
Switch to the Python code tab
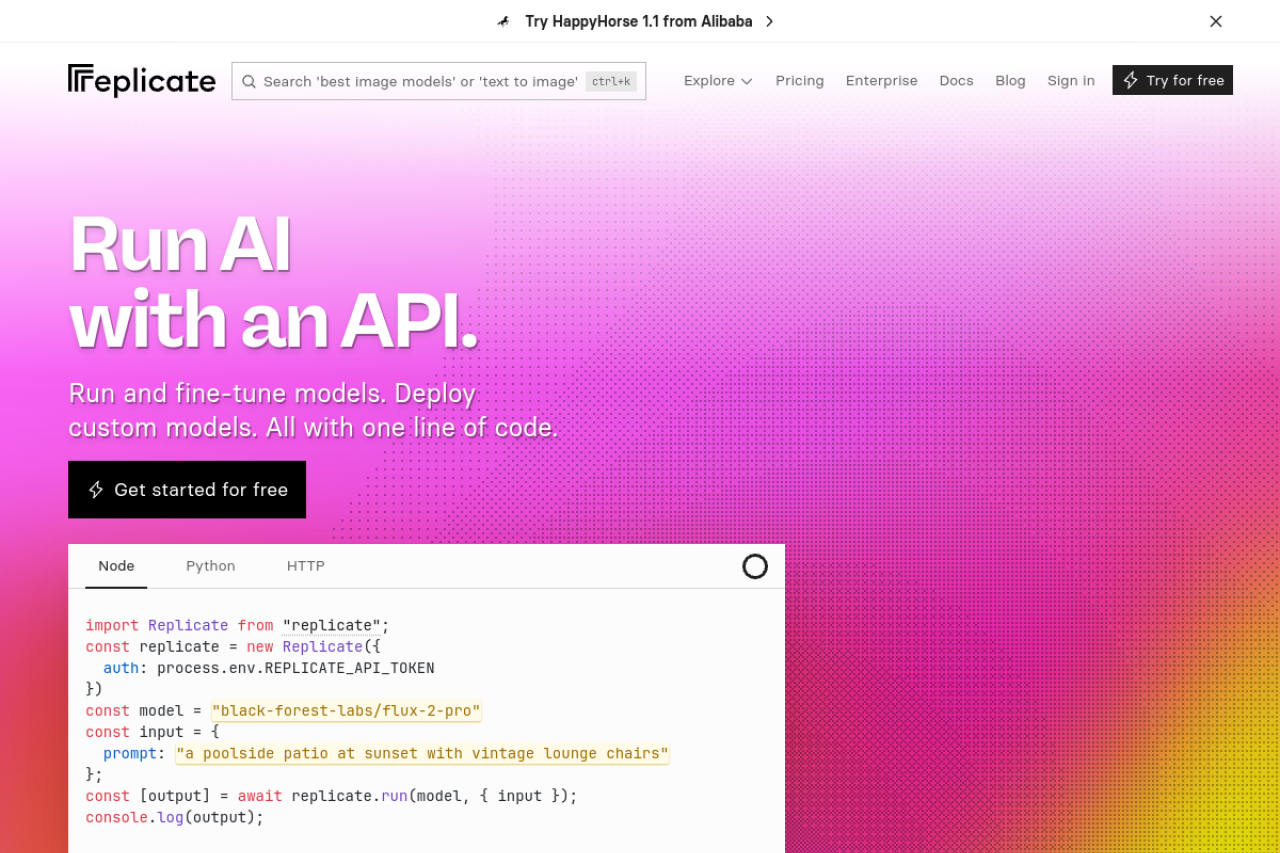pos(210,566)
